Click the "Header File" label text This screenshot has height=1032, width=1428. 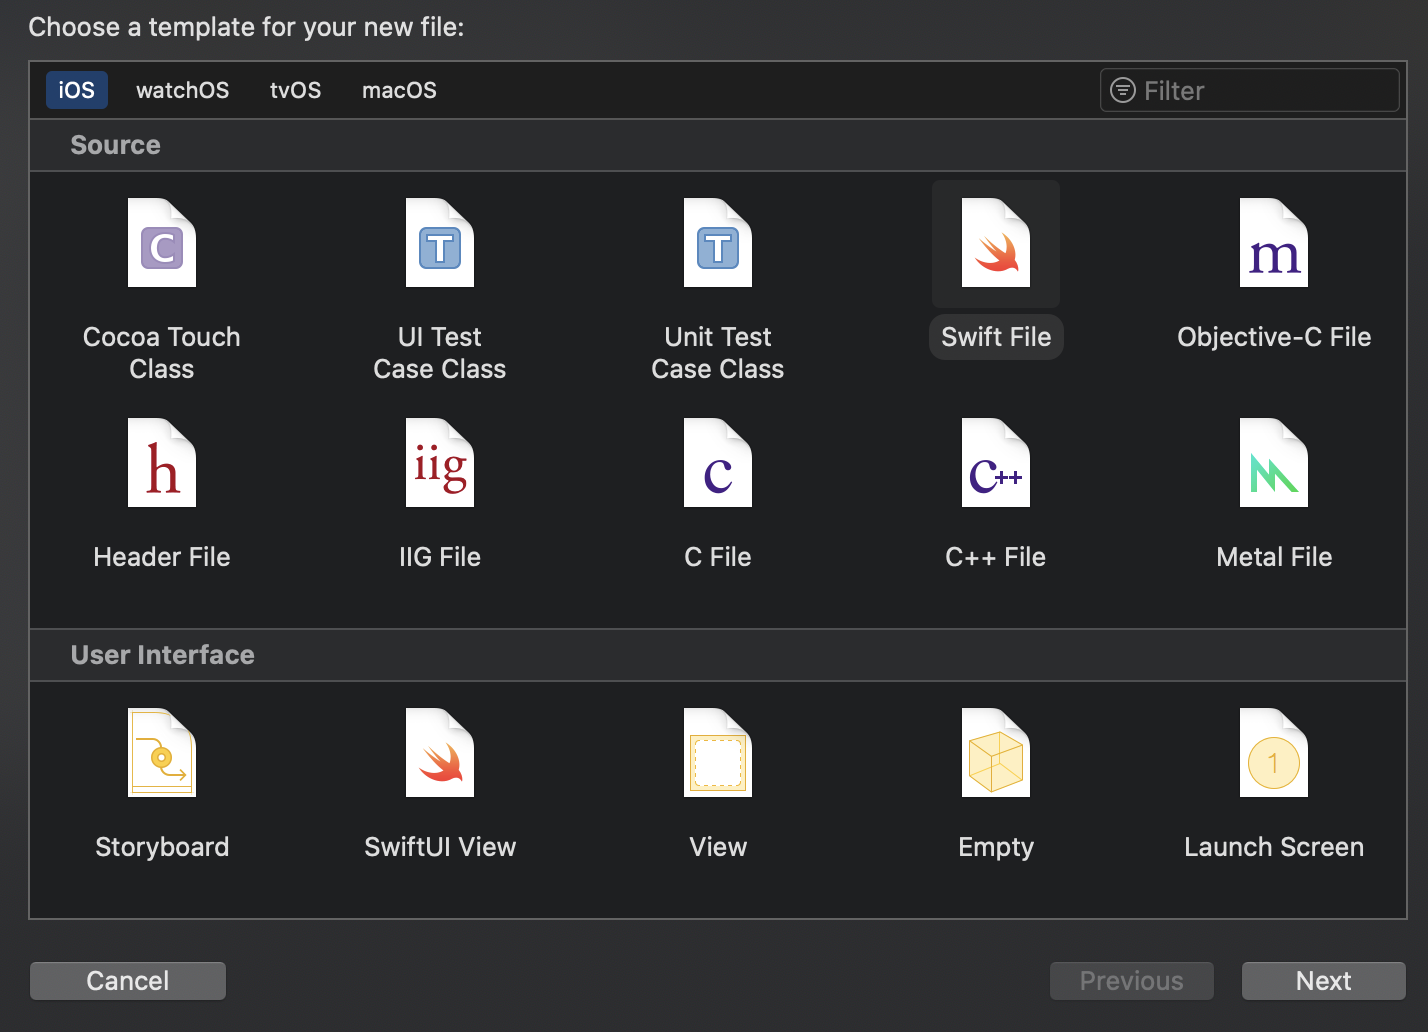pyautogui.click(x=162, y=557)
